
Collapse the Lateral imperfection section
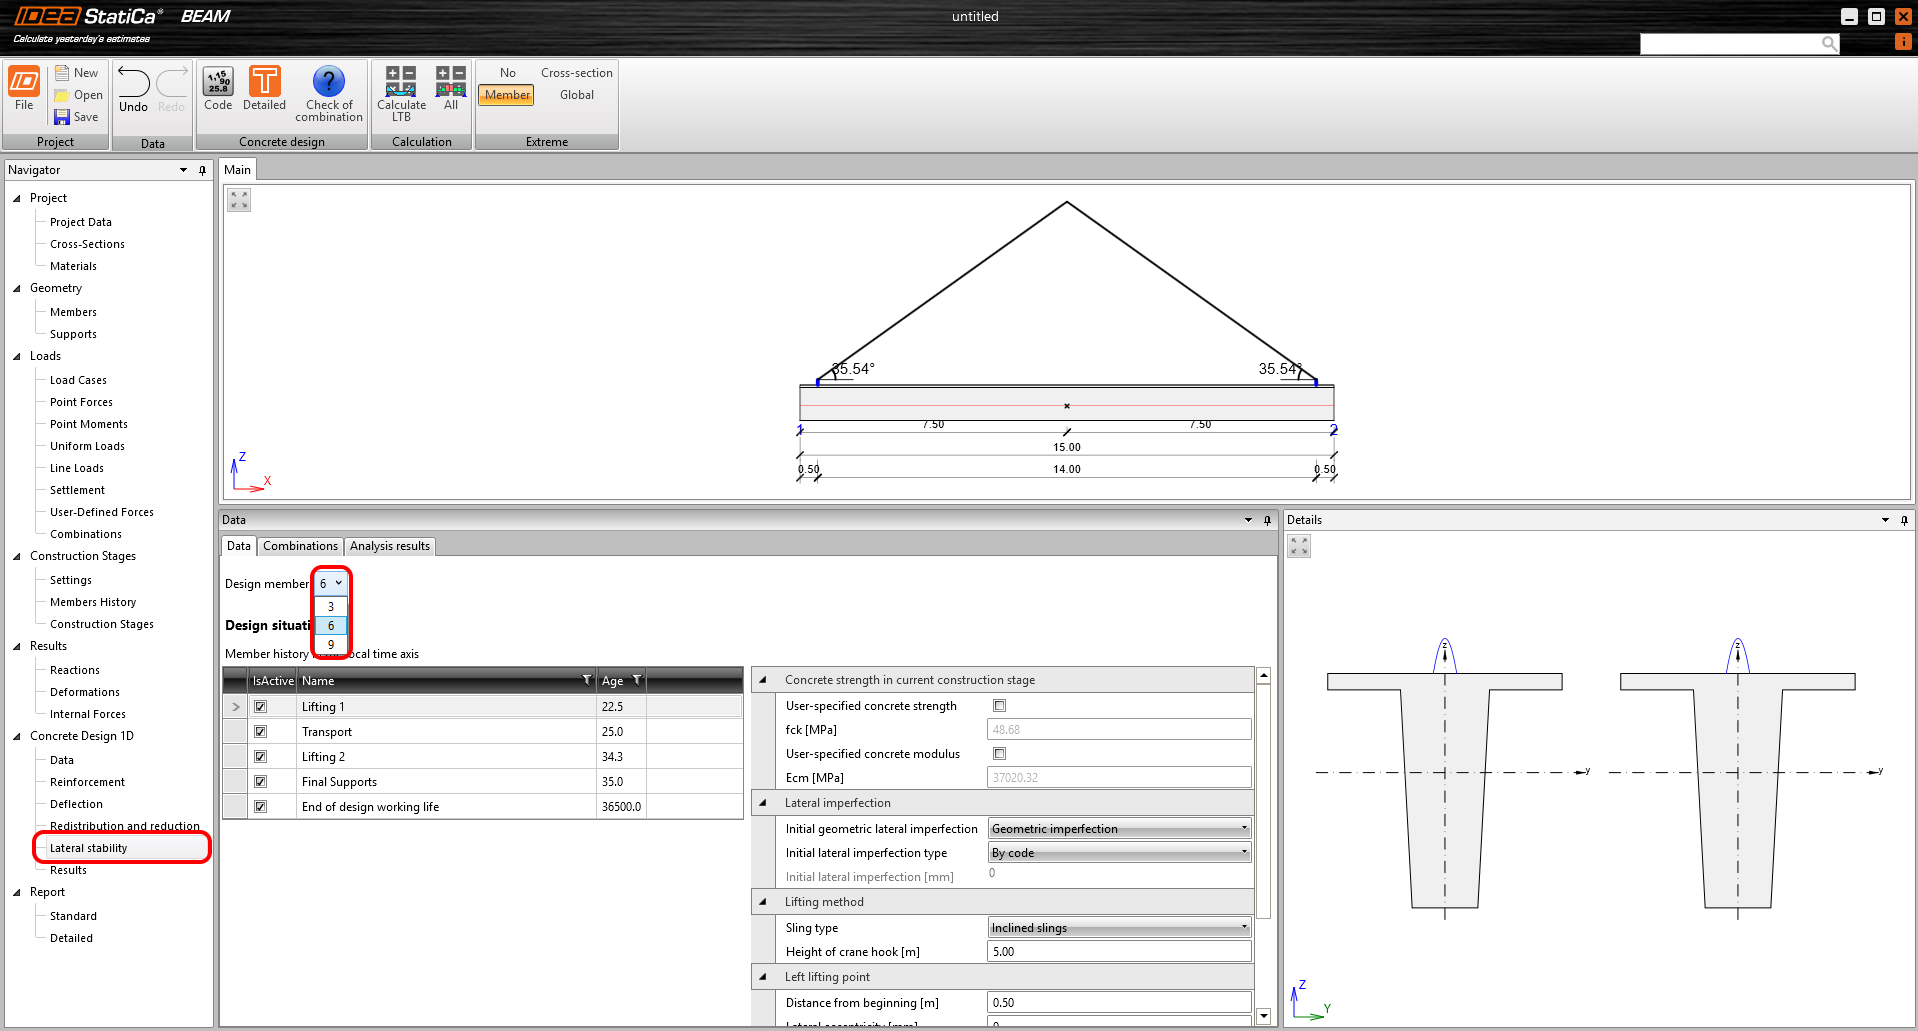[x=763, y=803]
